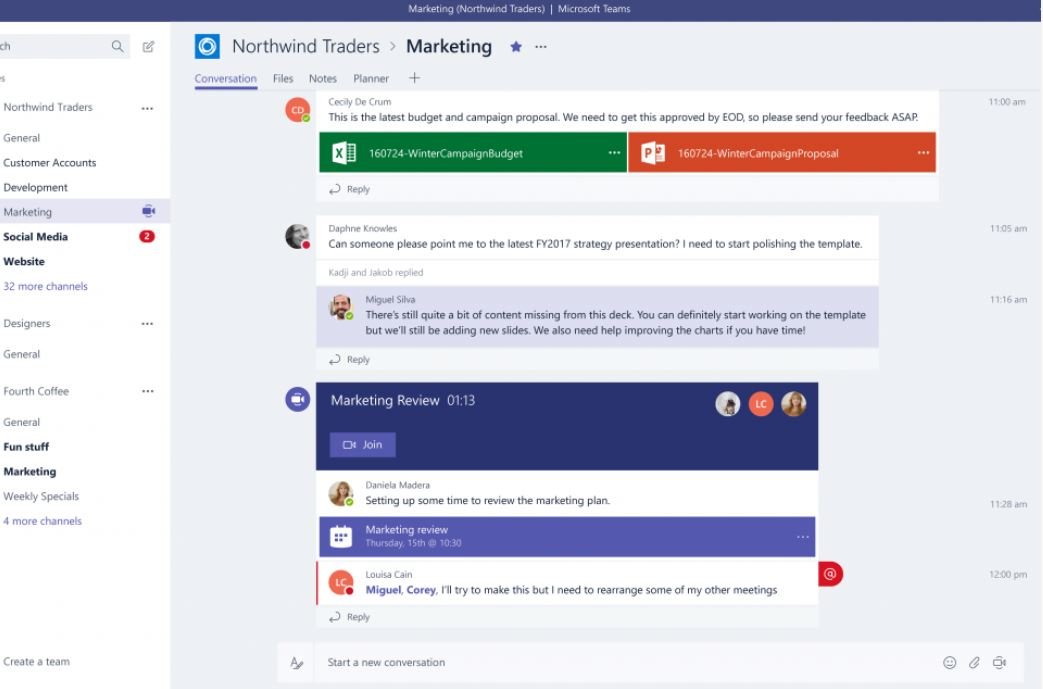Open the Website channel
The width and height of the screenshot is (1043, 689).
pos(24,261)
